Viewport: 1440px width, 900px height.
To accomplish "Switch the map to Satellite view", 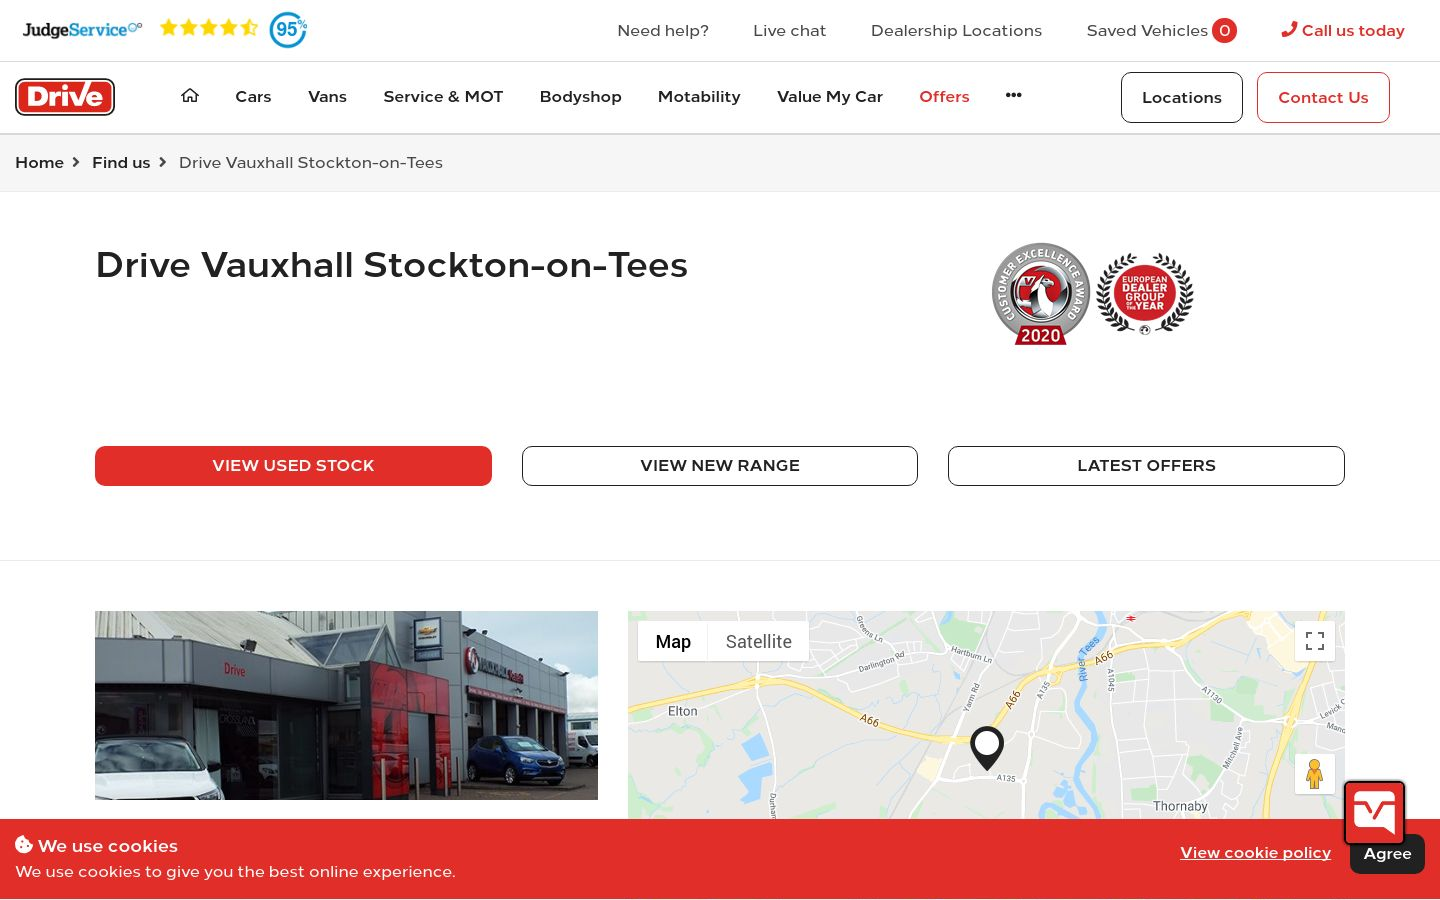I will click(758, 642).
